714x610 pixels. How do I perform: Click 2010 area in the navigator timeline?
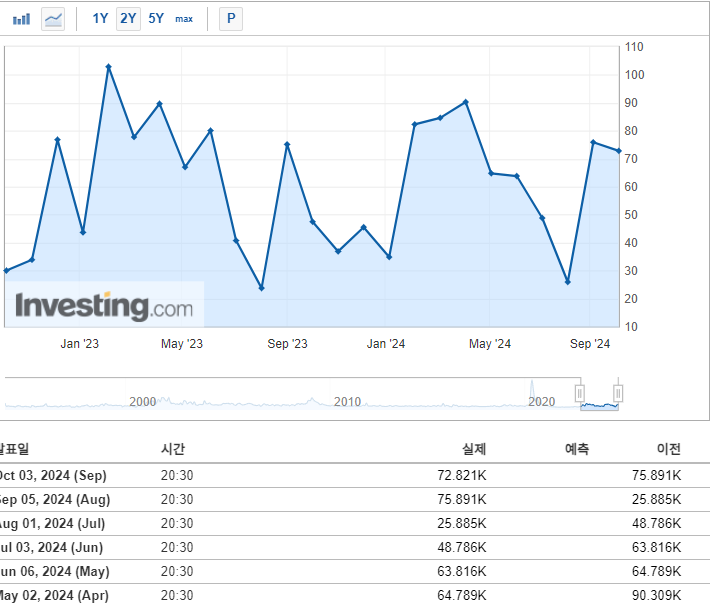click(x=347, y=401)
